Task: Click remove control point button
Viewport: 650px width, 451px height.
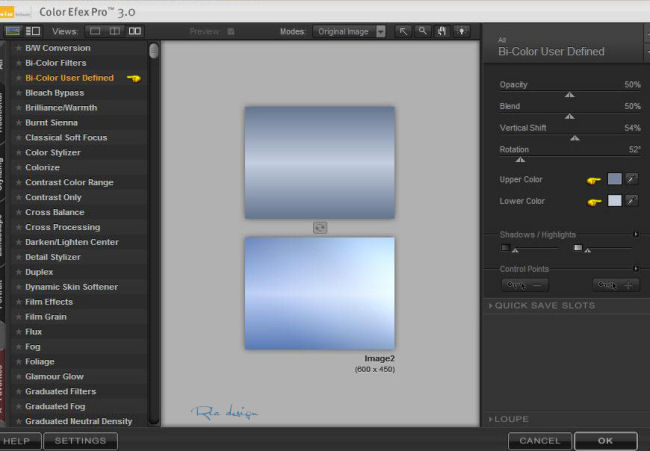Action: [x=525, y=285]
